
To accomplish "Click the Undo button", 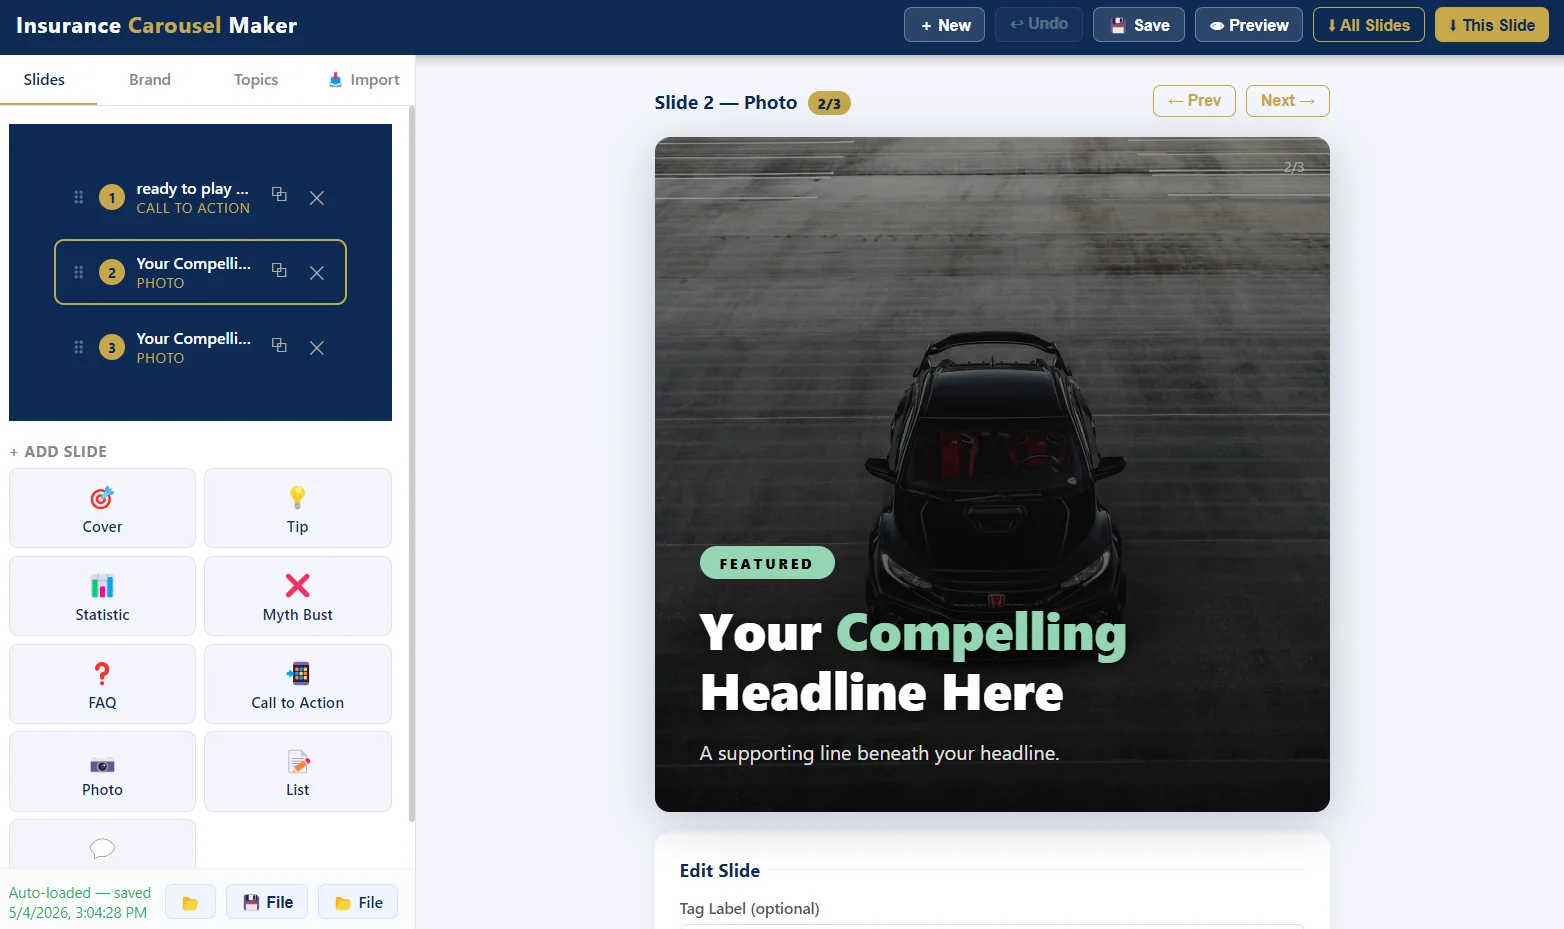I will pos(1039,24).
